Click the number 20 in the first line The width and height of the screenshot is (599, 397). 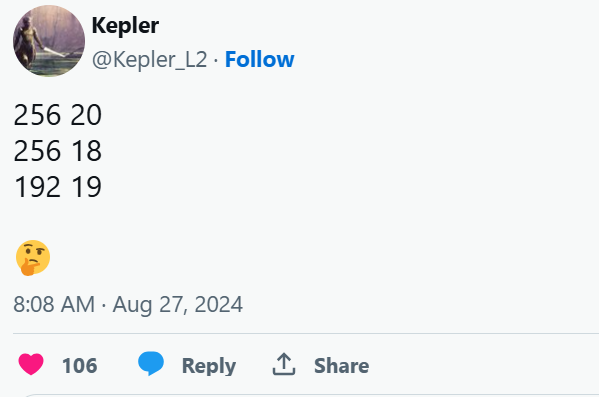[x=86, y=115]
